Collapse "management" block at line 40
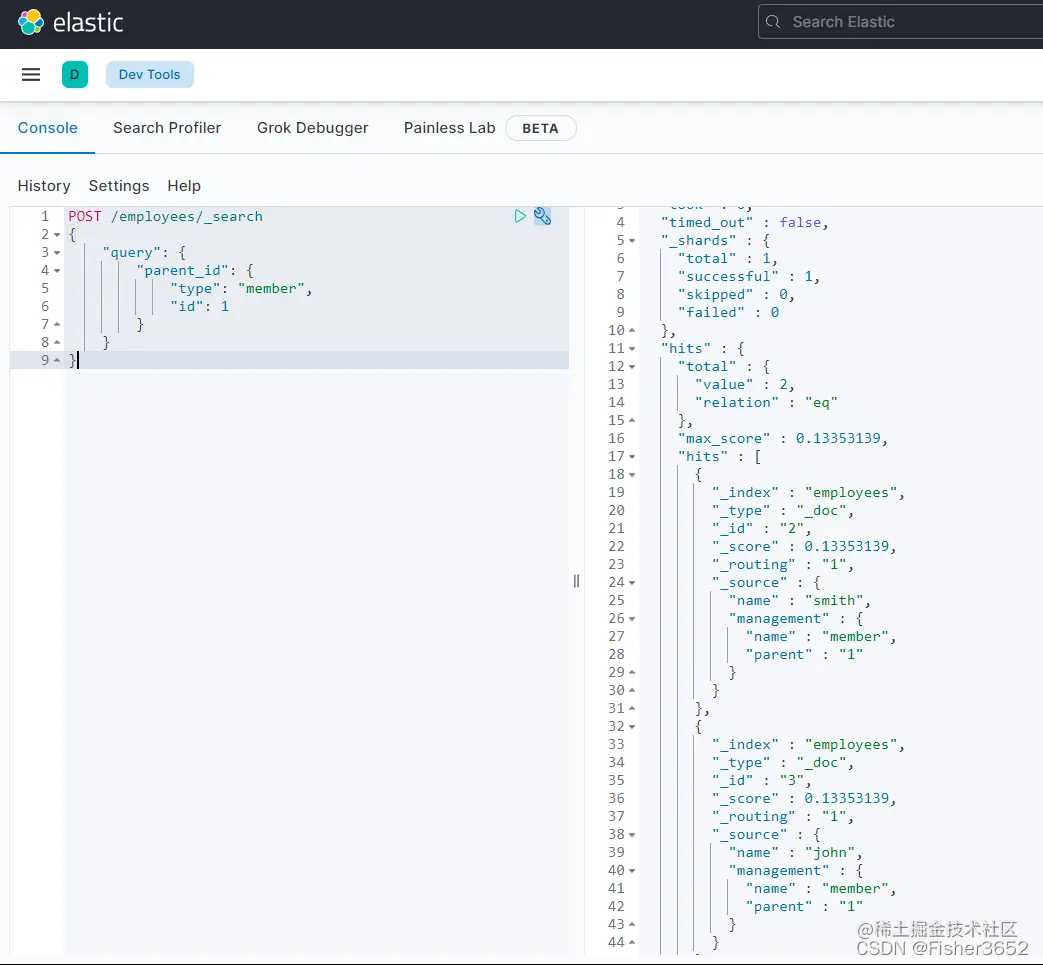Screen dimensions: 1043x965 (632, 871)
